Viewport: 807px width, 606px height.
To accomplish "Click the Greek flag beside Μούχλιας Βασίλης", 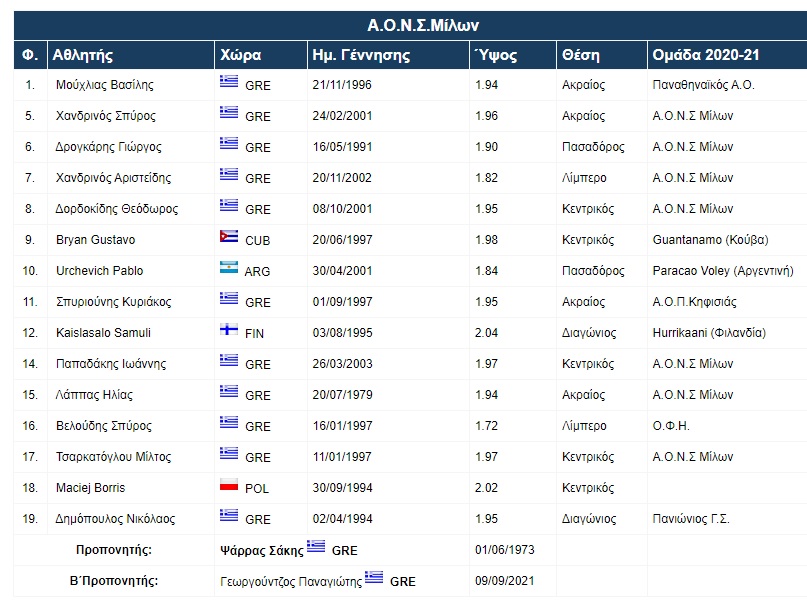I will pos(228,83).
